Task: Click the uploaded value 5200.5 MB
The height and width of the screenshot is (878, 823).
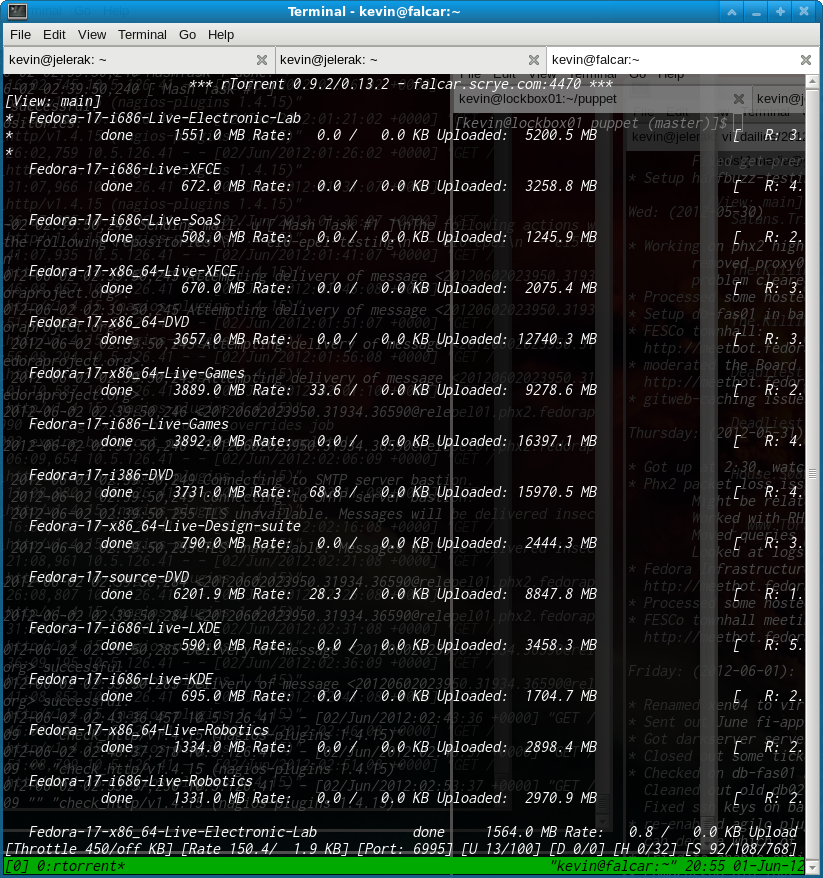Action: [x=561, y=135]
